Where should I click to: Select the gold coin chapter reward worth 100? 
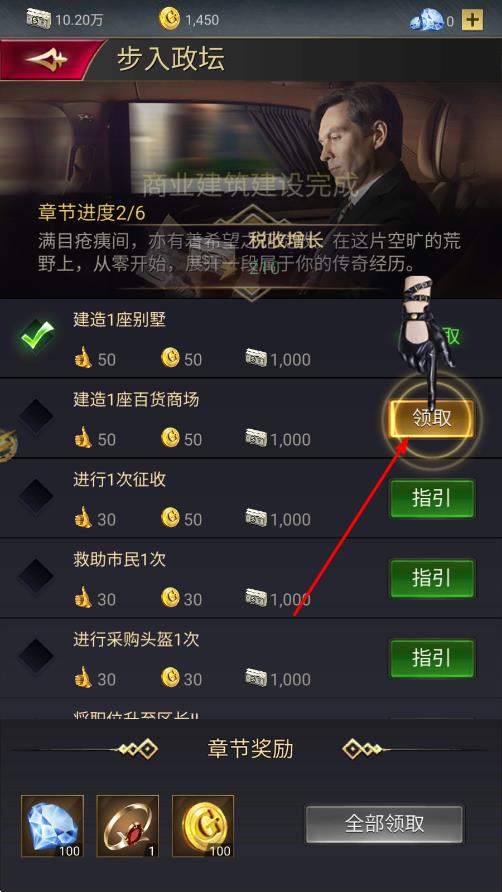click(x=203, y=827)
